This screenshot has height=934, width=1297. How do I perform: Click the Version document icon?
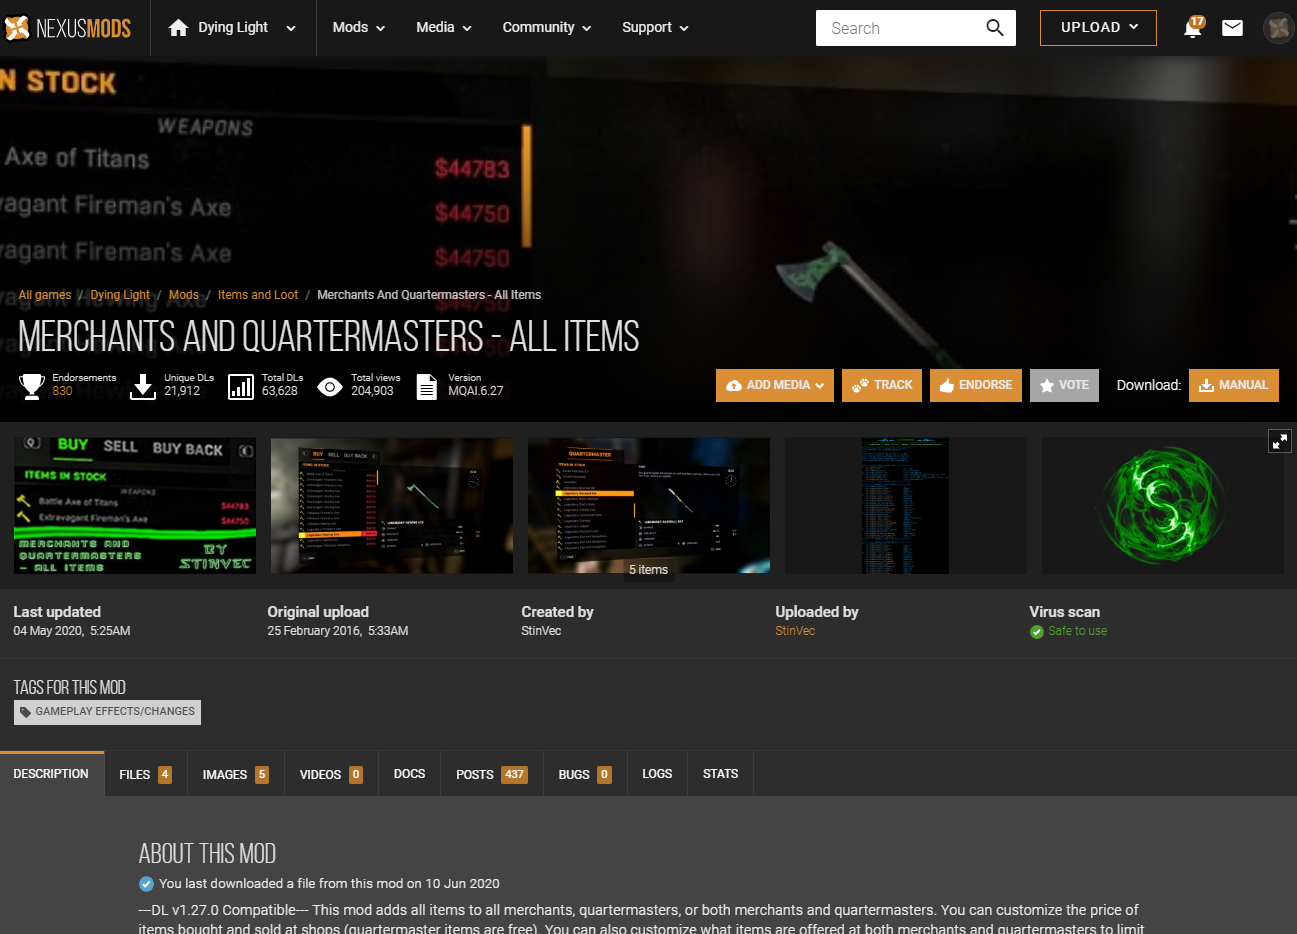[427, 386]
